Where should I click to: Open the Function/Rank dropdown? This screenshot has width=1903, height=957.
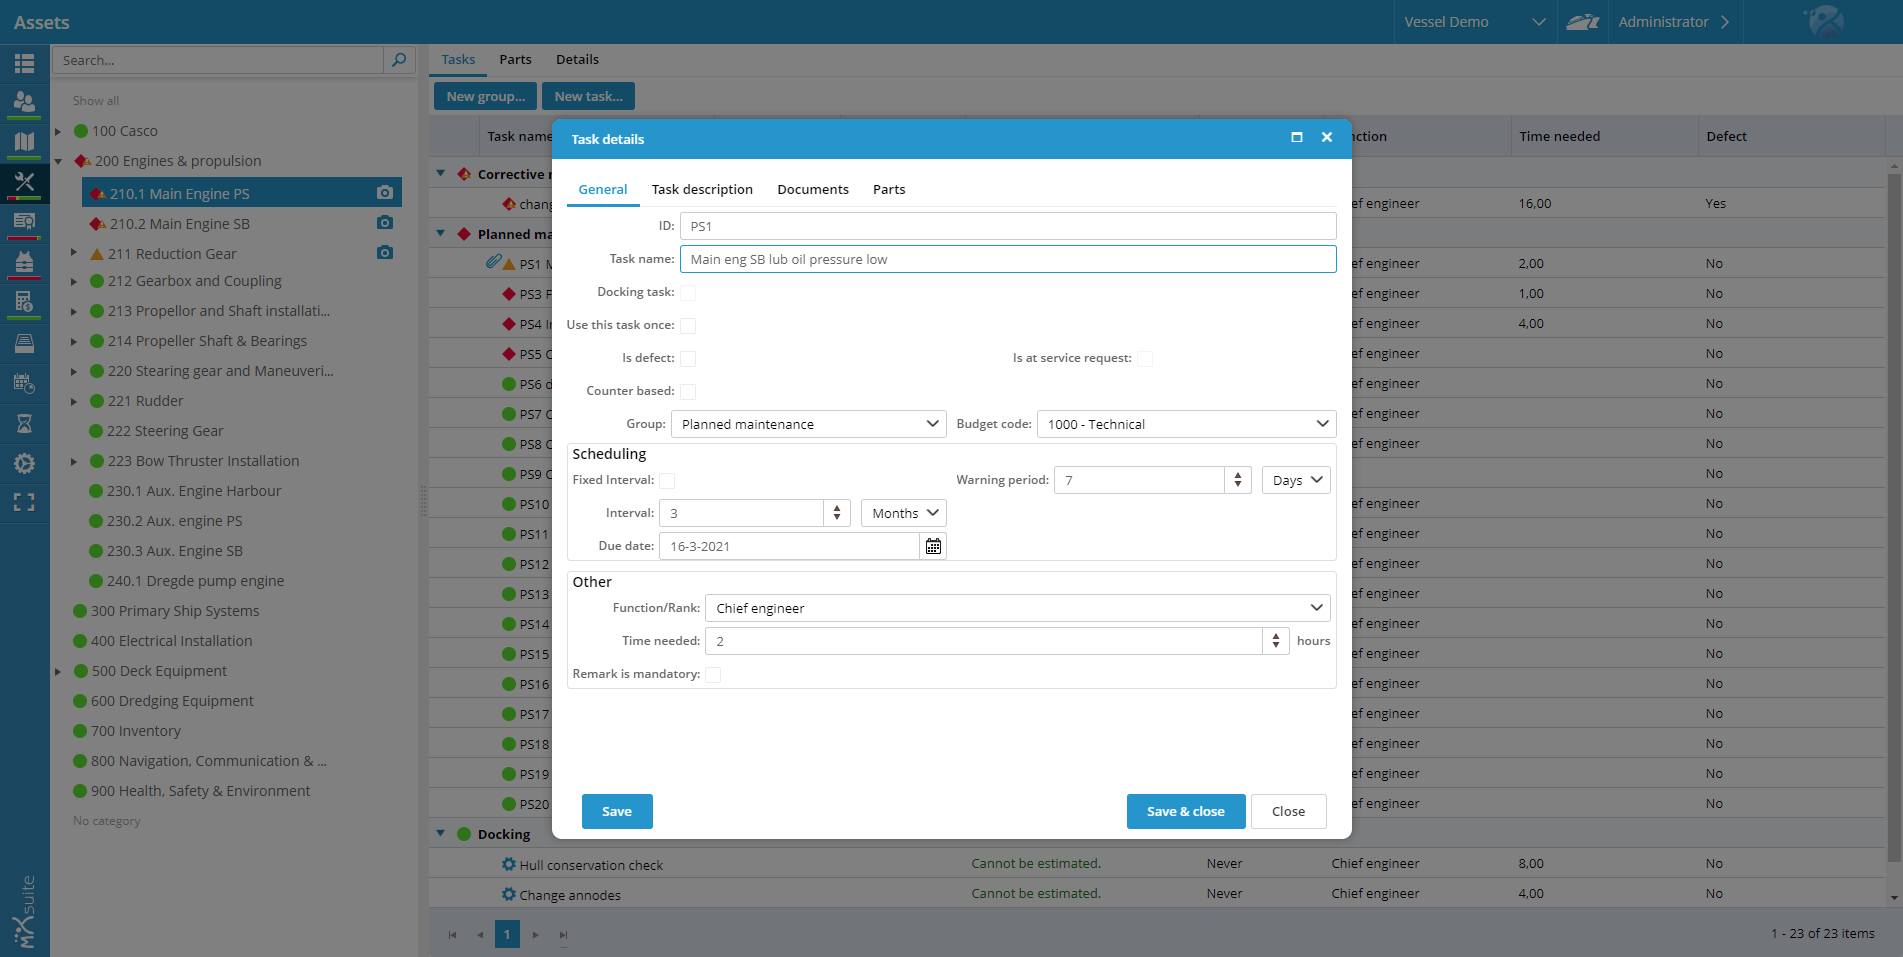(x=1016, y=608)
